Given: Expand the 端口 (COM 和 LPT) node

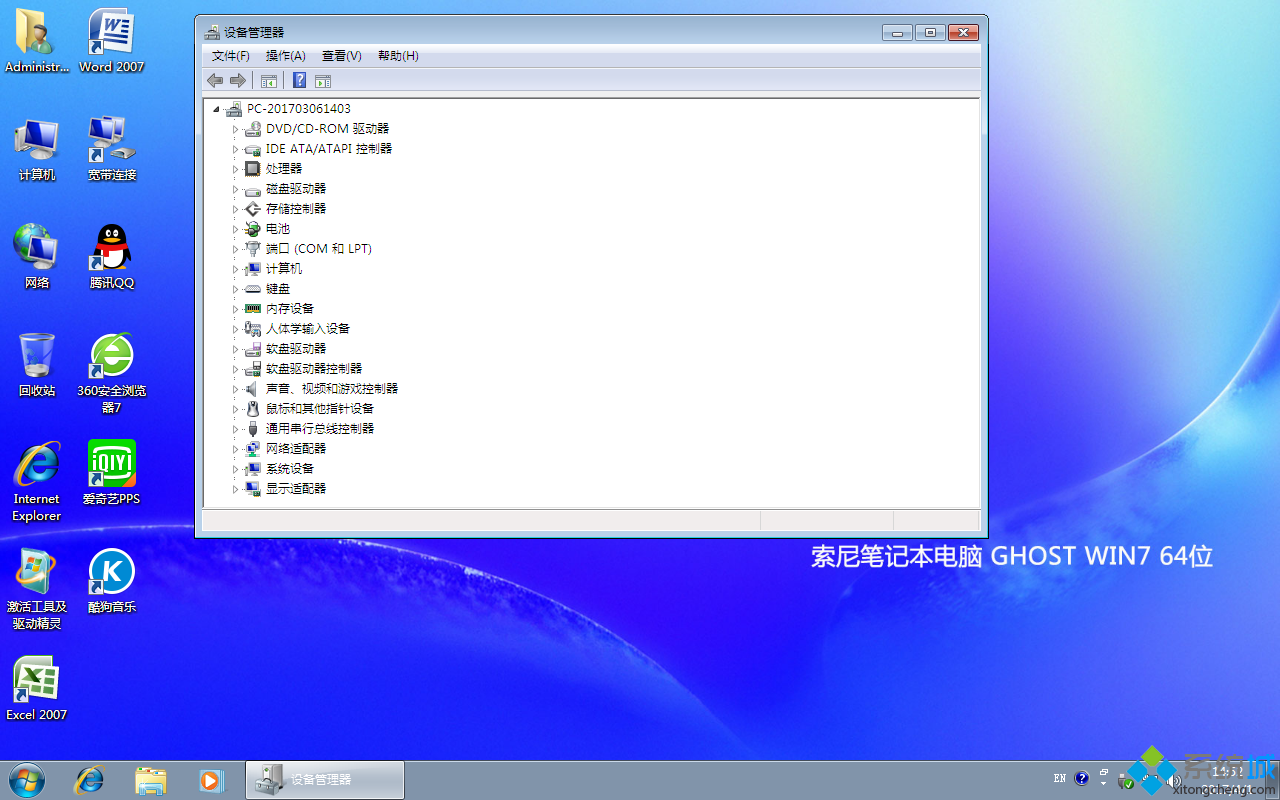Looking at the screenshot, I should point(236,249).
